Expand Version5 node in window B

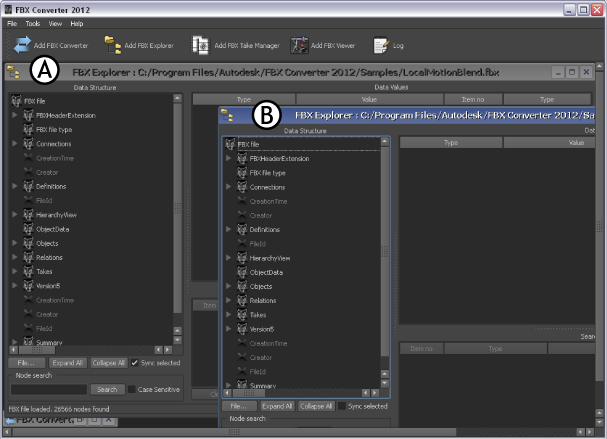(x=228, y=329)
